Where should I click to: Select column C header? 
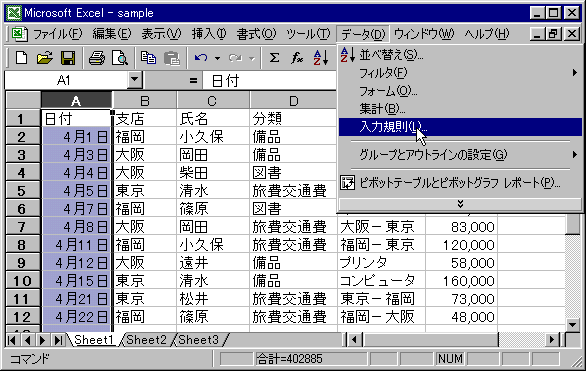click(213, 101)
